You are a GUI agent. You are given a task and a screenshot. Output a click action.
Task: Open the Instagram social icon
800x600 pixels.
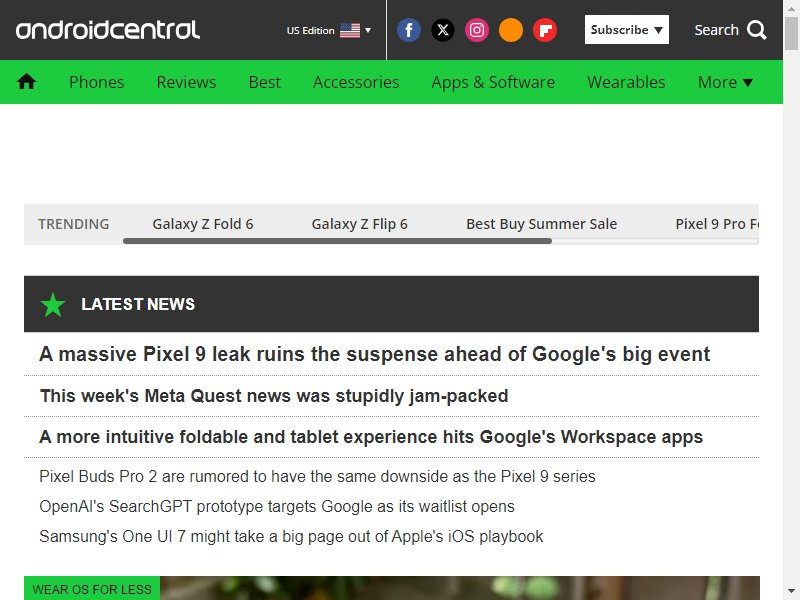pyautogui.click(x=477, y=30)
